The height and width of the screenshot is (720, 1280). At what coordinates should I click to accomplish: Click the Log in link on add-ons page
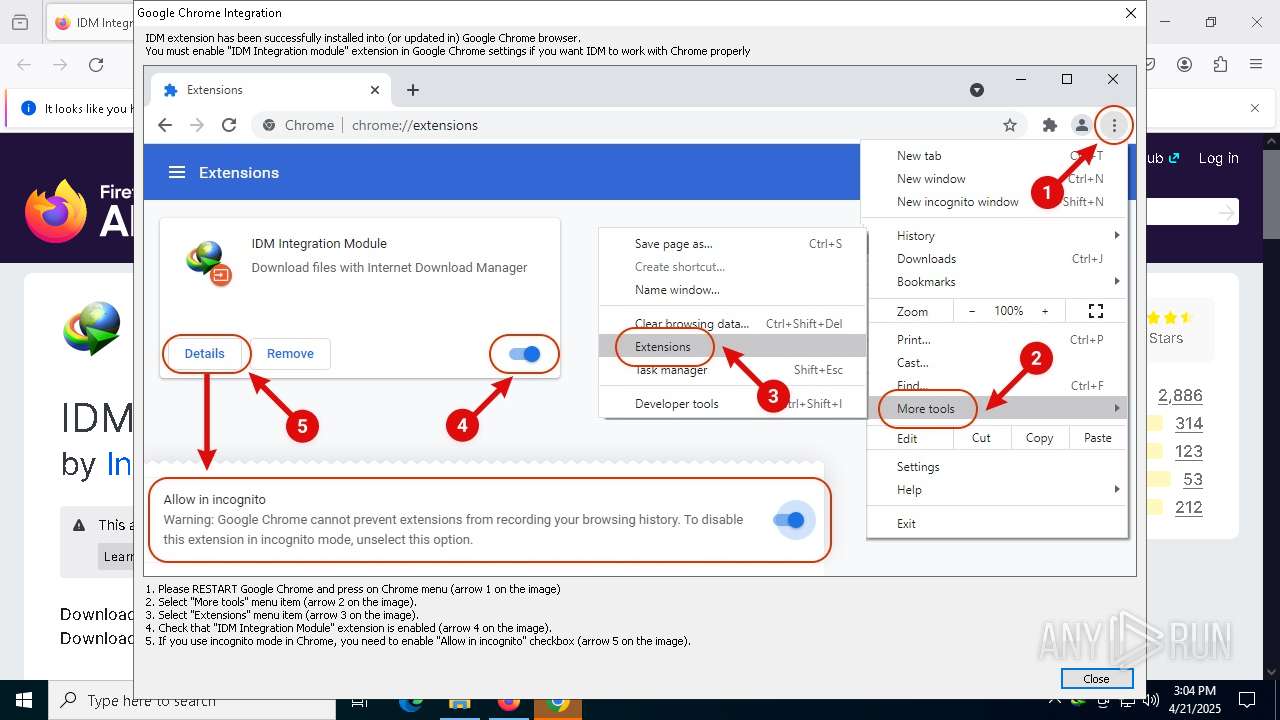(1218, 158)
